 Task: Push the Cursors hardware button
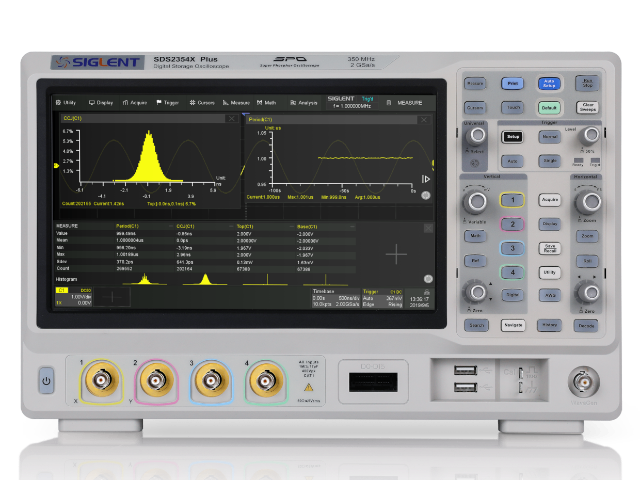[475, 108]
